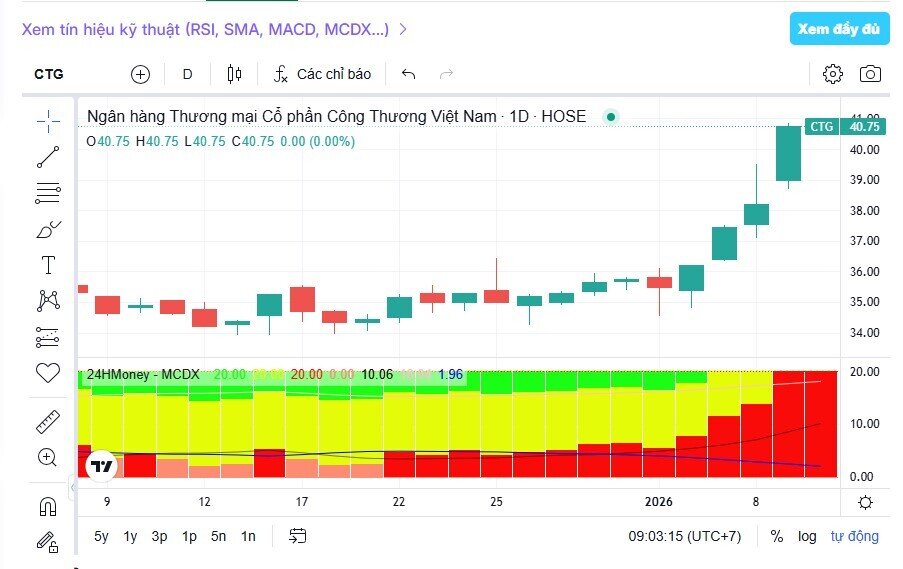Open the D timeframe interval dropdown
The image size is (903, 569).
[187, 74]
